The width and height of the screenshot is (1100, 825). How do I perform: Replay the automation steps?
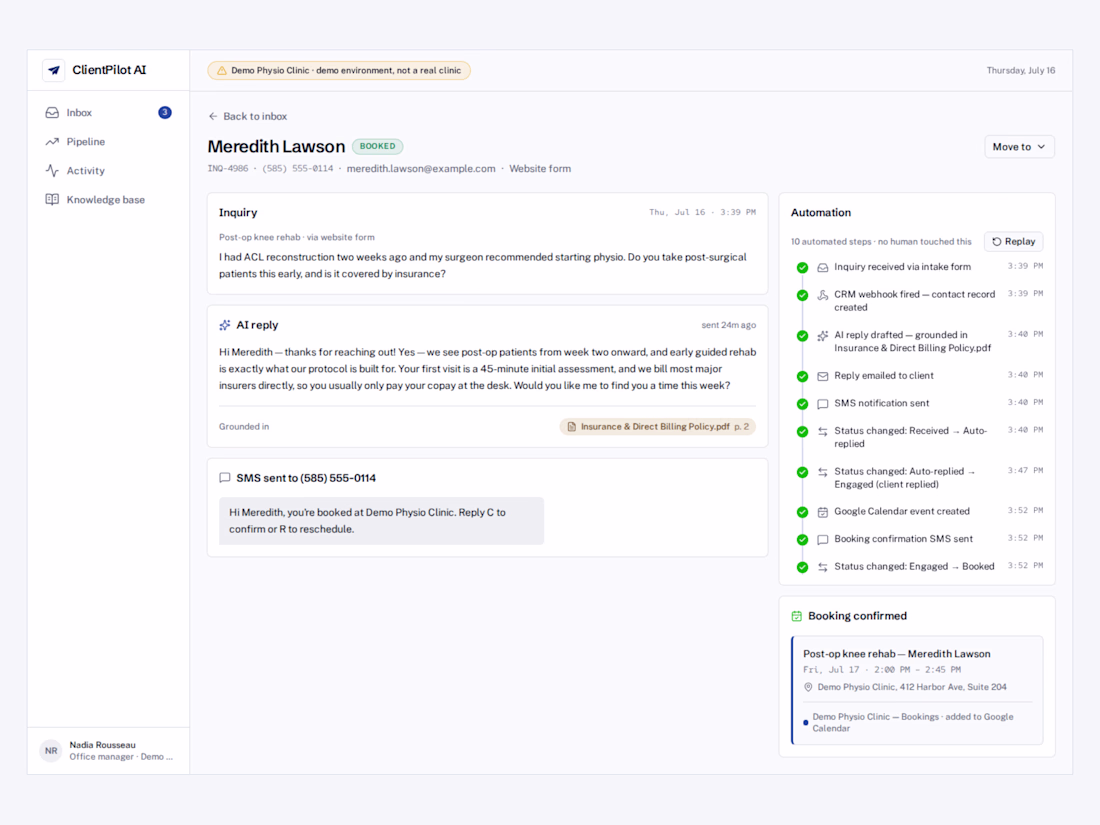1014,241
